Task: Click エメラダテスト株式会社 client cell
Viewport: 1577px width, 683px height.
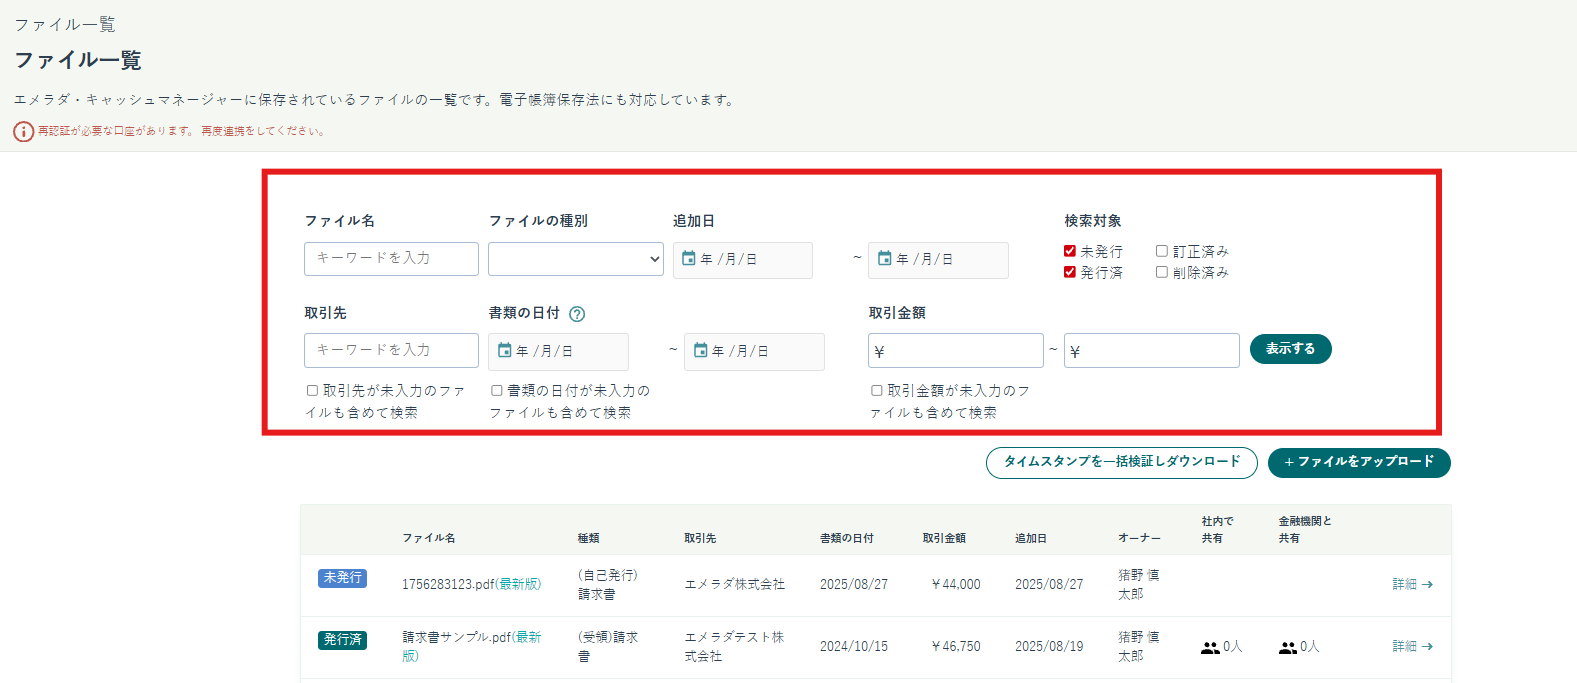Action: coord(734,646)
